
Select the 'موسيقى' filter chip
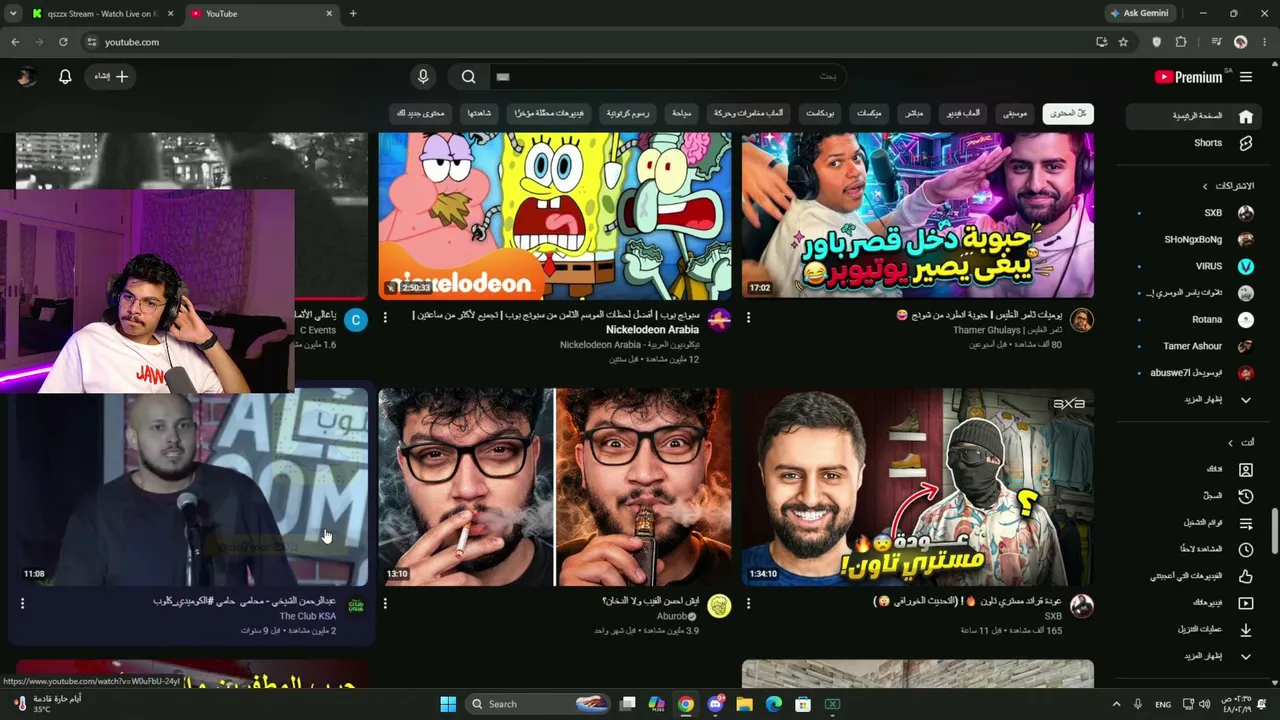pyautogui.click(x=1014, y=114)
